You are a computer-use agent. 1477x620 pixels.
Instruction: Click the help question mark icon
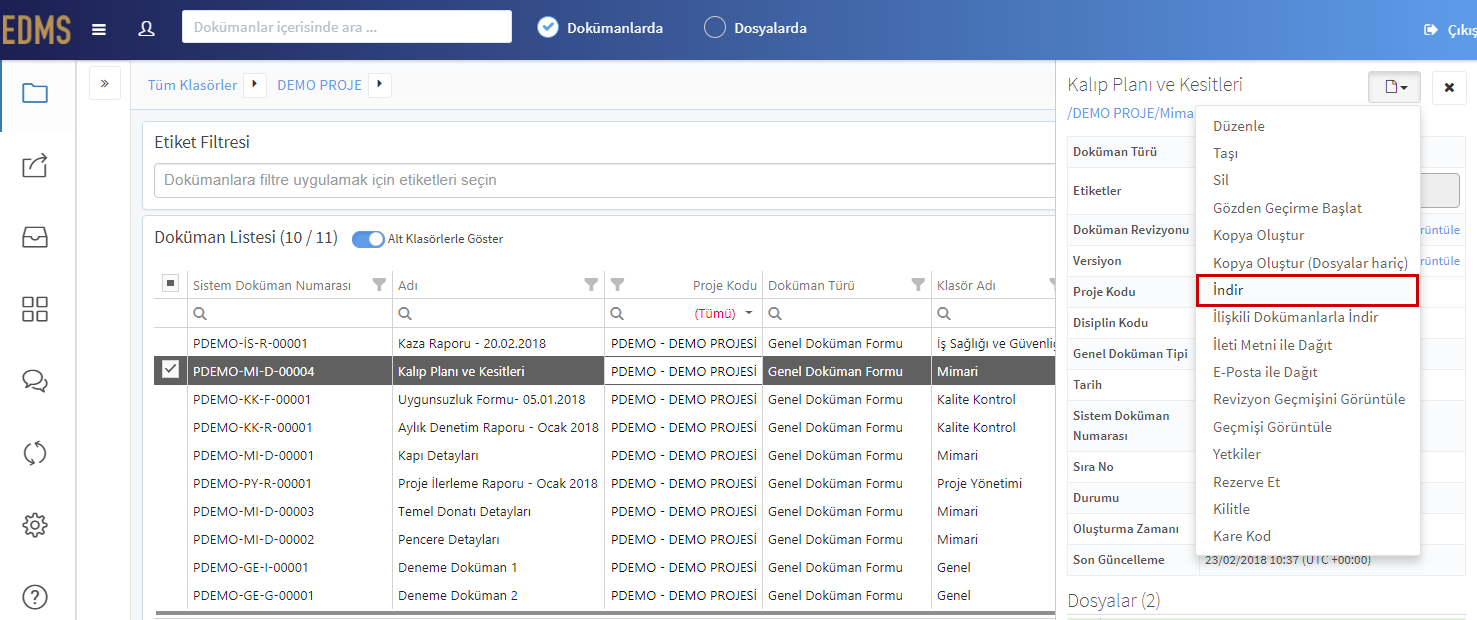35,597
